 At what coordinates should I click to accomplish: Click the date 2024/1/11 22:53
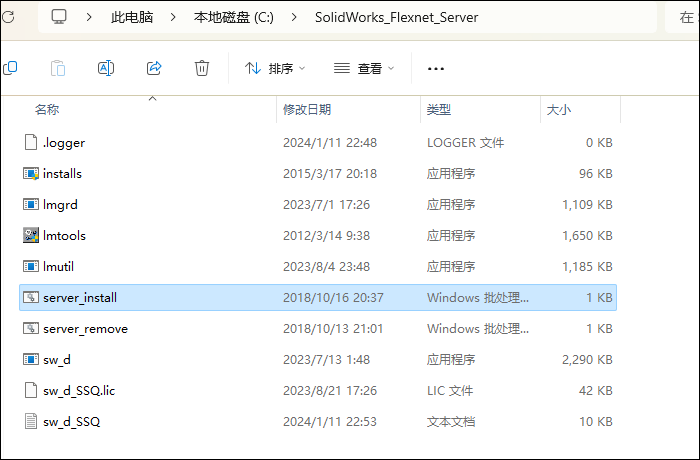(330, 422)
